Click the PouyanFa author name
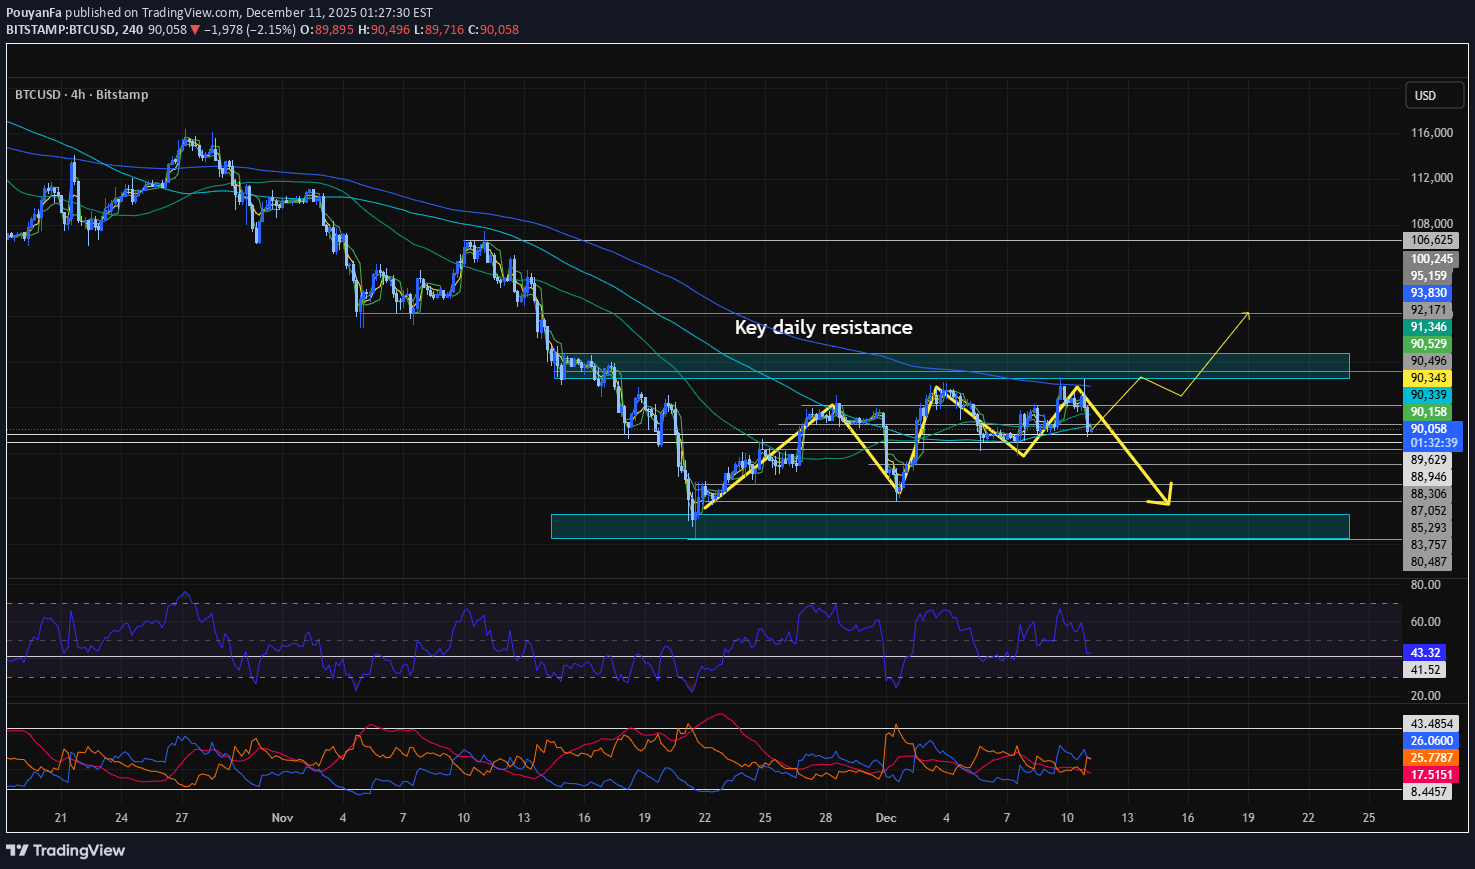 click(x=34, y=13)
